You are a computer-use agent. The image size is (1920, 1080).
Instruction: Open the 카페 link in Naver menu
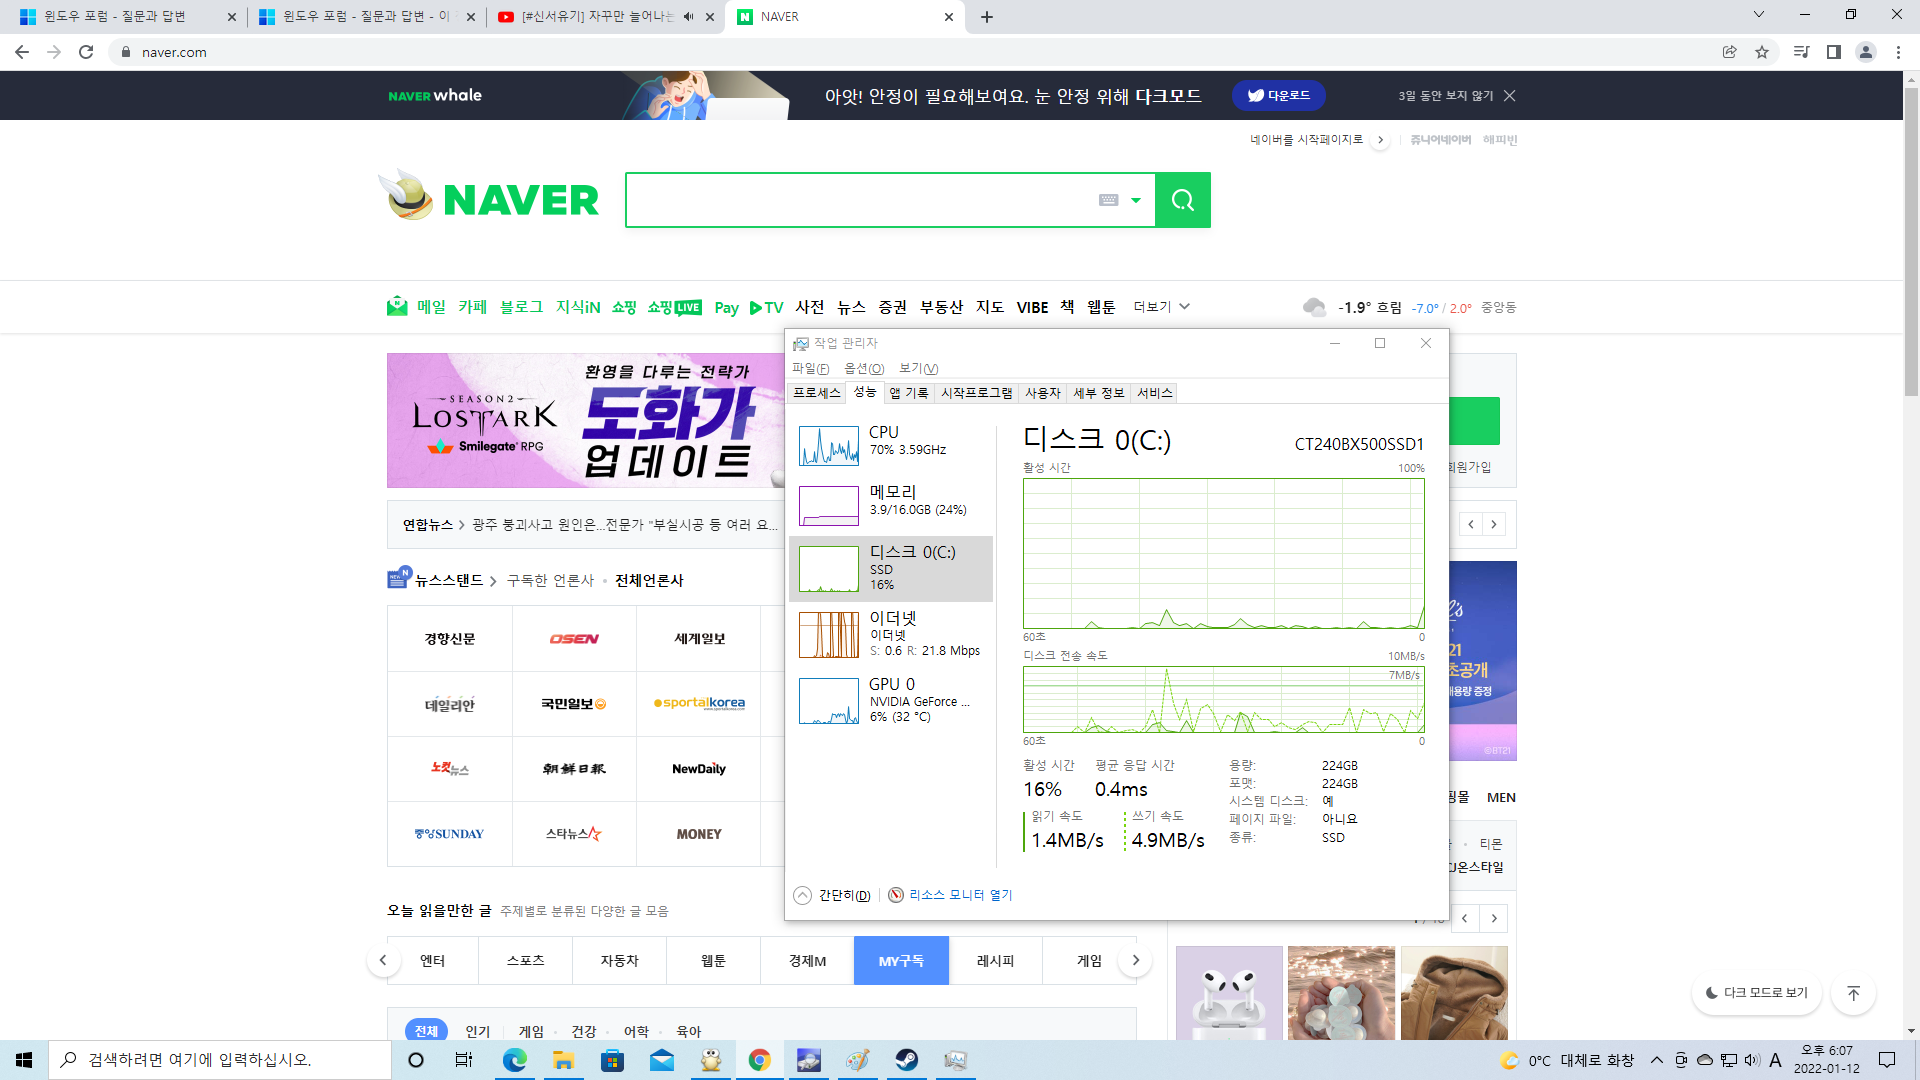(472, 307)
